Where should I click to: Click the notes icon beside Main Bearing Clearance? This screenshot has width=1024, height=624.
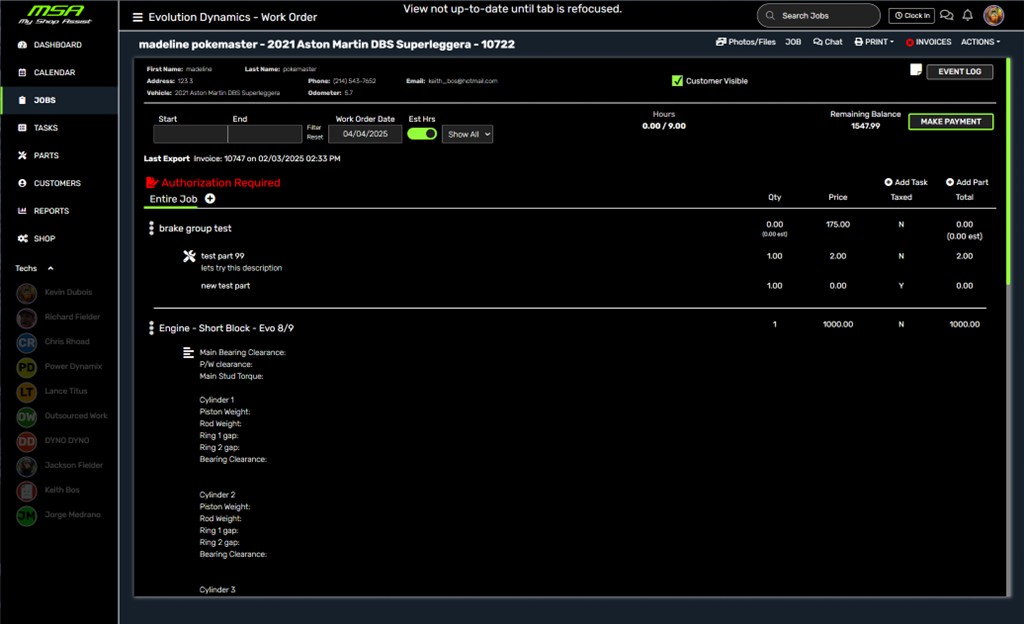coord(188,352)
